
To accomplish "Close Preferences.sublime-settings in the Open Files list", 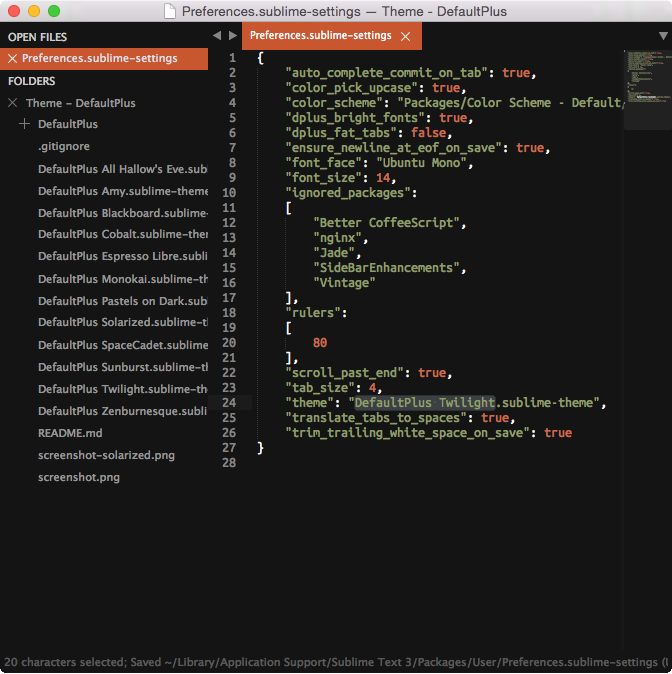I will [12, 58].
